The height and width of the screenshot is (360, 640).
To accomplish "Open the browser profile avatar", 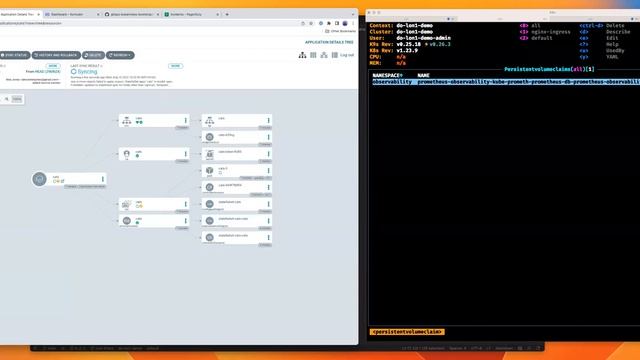I will click(x=345, y=23).
